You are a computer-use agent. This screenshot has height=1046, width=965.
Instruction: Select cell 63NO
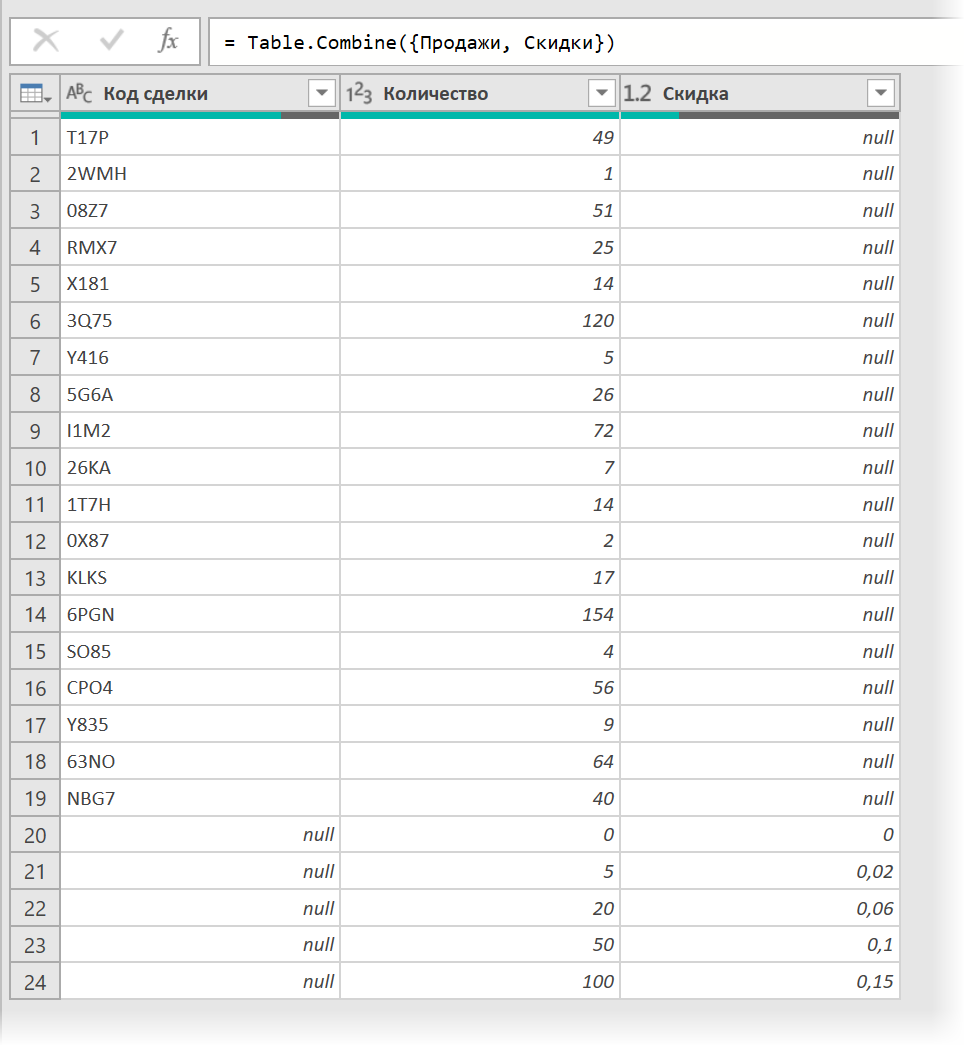200,761
